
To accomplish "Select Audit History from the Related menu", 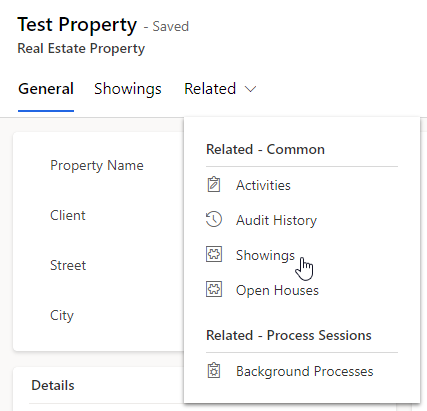I will click(x=276, y=220).
